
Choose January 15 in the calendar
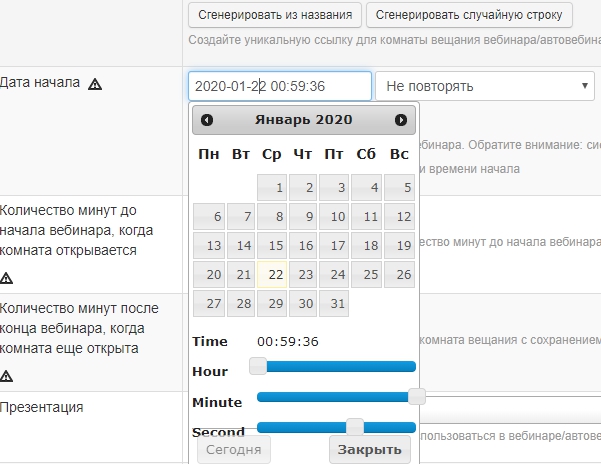click(272, 246)
